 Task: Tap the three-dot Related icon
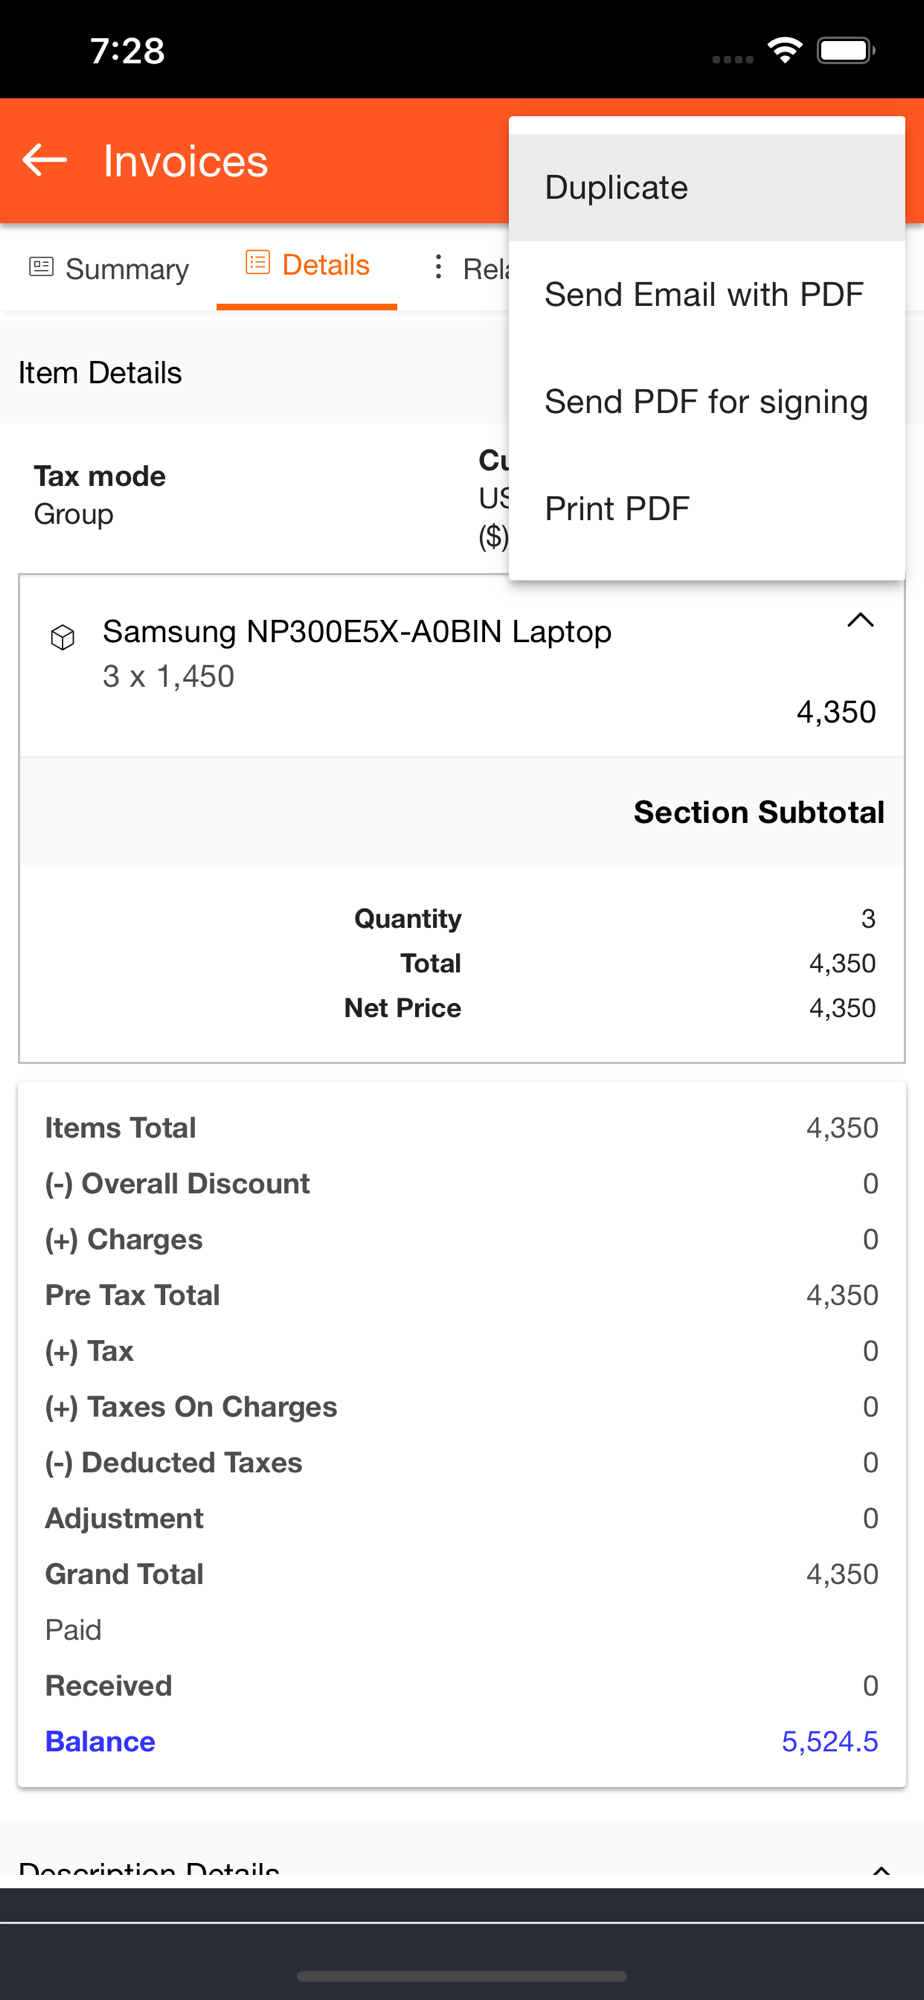pos(438,267)
